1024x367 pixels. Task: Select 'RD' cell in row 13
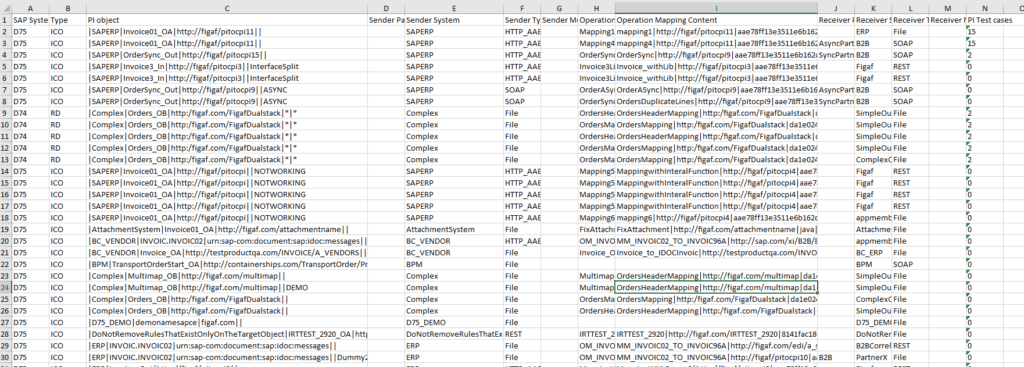(68, 159)
